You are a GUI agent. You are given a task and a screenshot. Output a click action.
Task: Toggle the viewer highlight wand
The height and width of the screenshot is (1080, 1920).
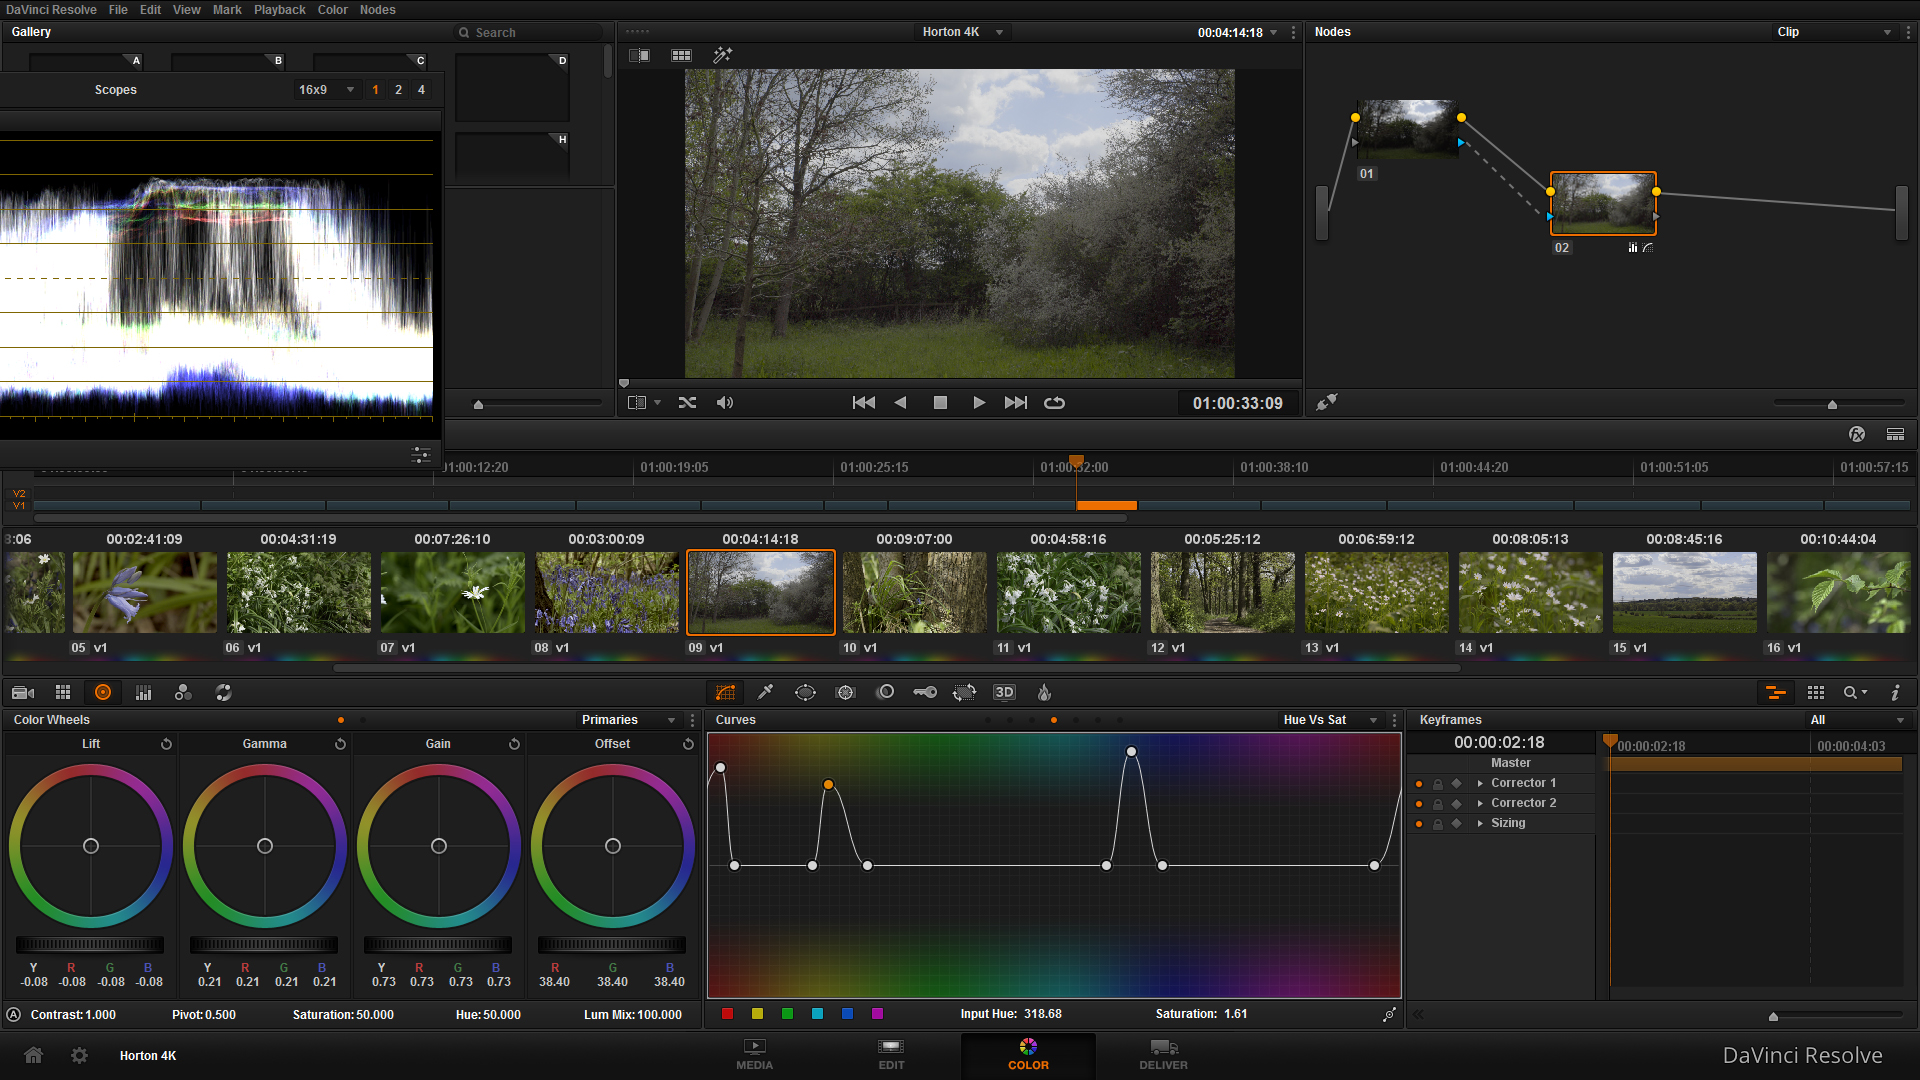723,55
